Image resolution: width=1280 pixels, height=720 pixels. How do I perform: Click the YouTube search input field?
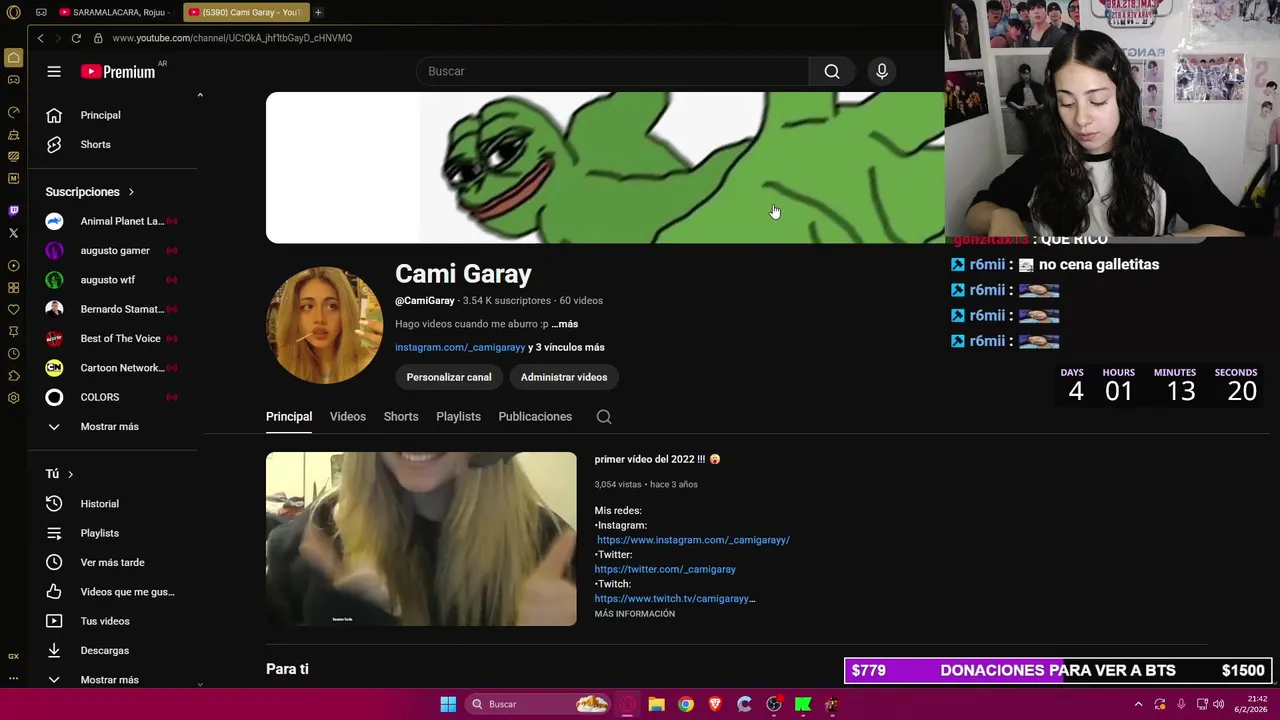612,71
